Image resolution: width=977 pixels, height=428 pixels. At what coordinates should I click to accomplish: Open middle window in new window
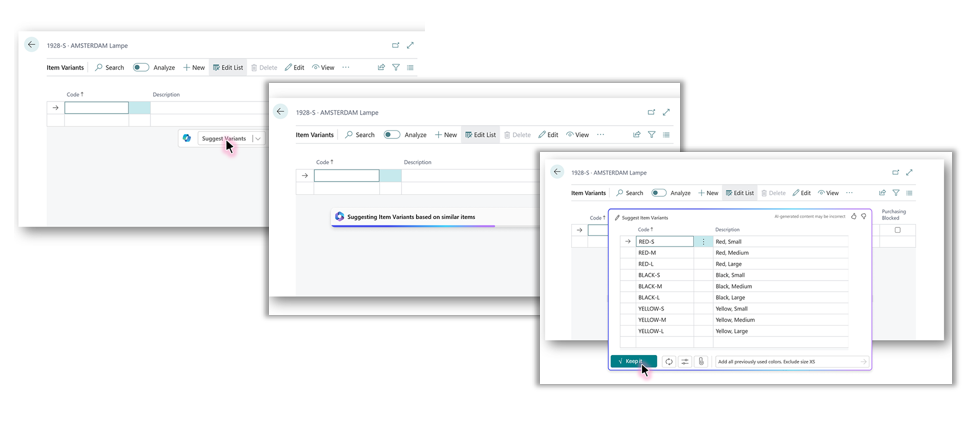click(x=651, y=113)
